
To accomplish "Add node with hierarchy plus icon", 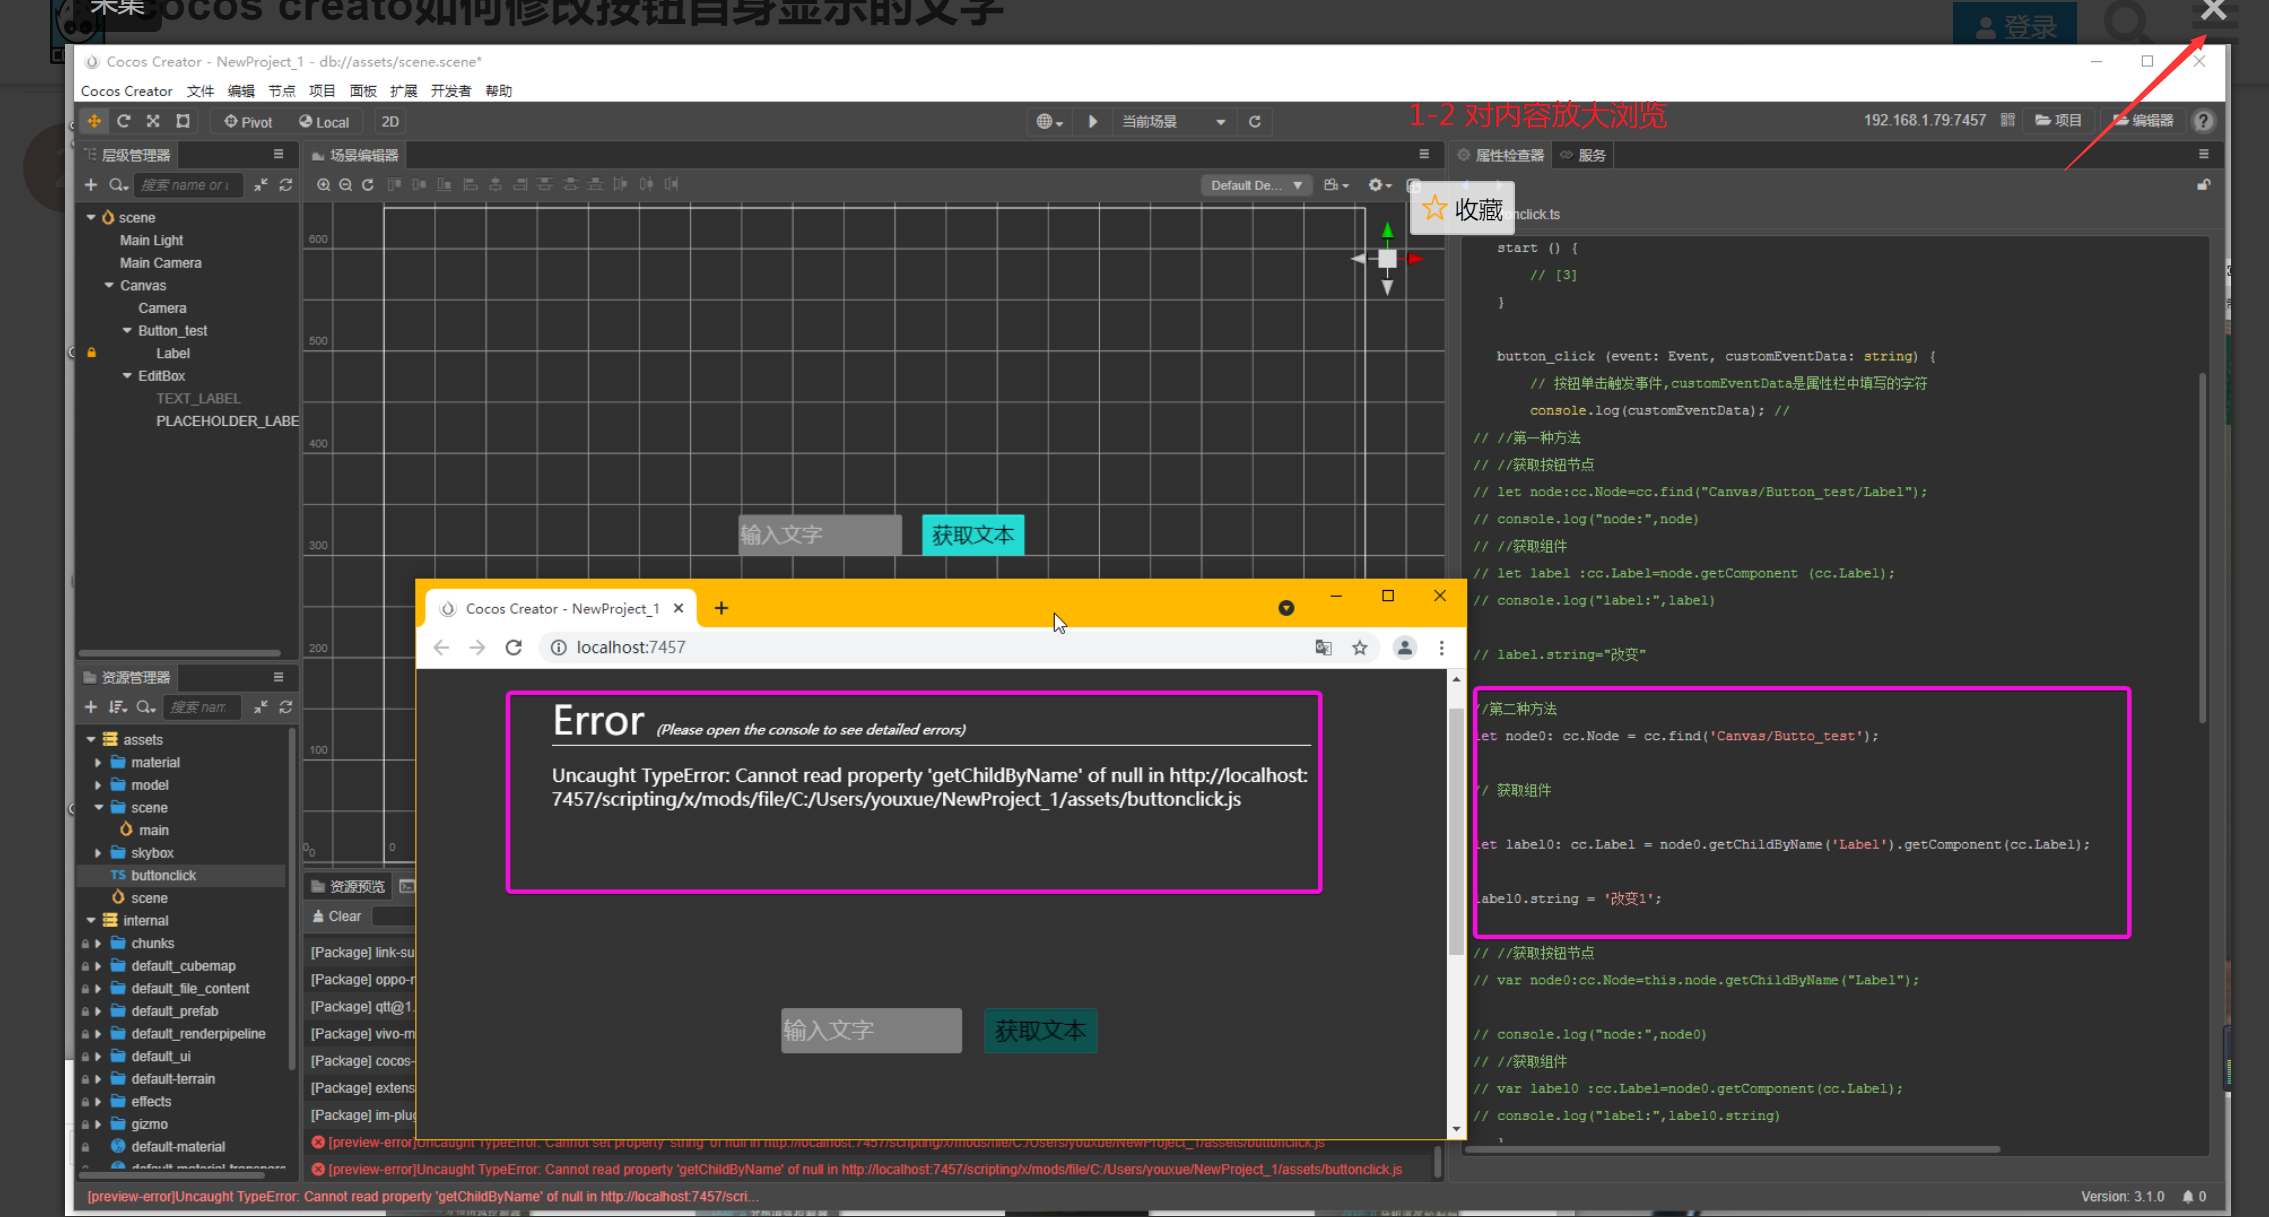I will click(x=91, y=185).
